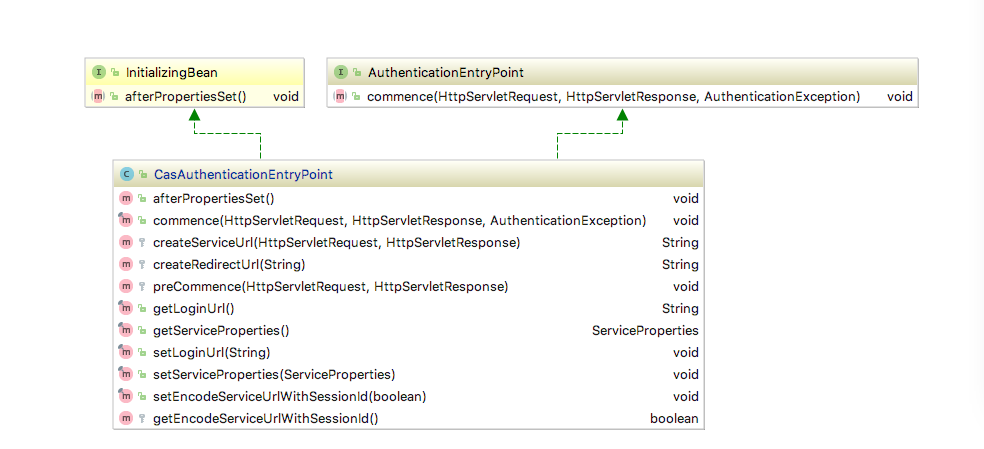The image size is (984, 449).
Task: Click method icon beside commence in AuthenticationEntryPoint
Action: 340,97
